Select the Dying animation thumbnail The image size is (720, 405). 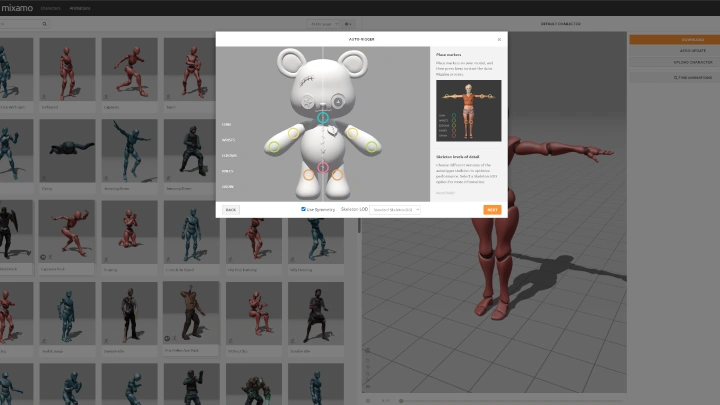(x=68, y=151)
